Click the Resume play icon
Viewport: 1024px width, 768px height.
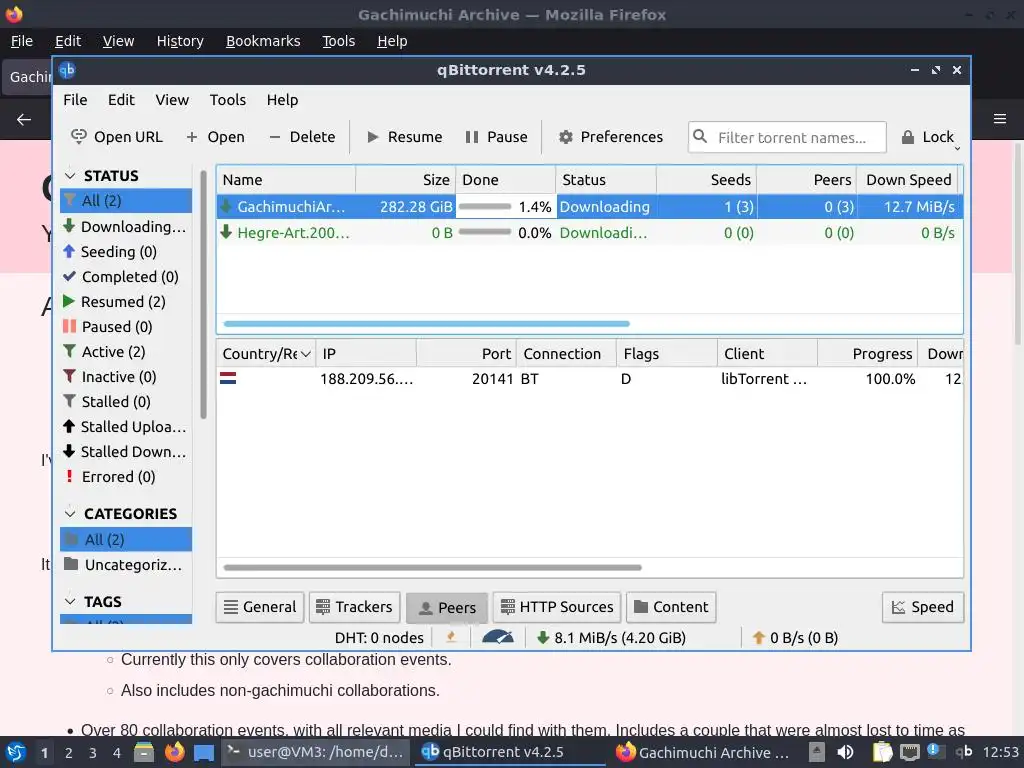tap(373, 137)
